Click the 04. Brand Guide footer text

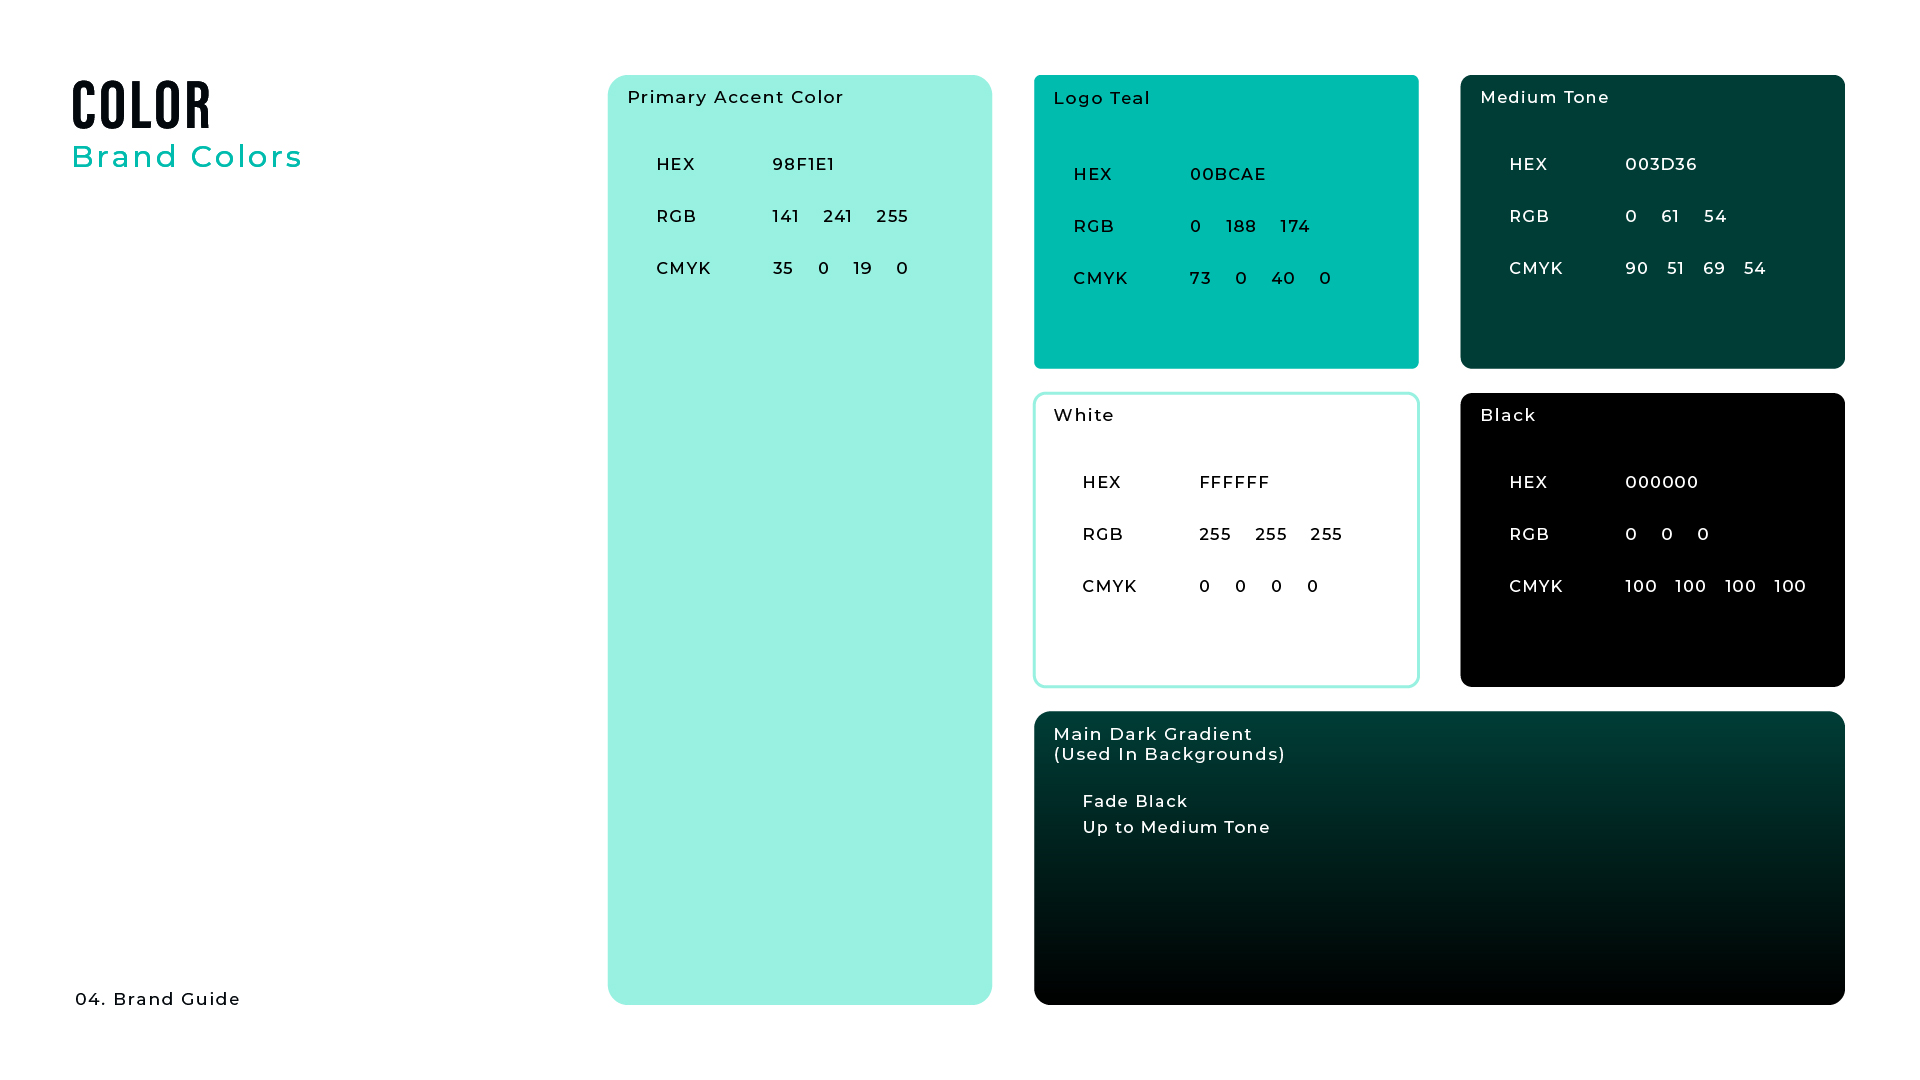[157, 999]
